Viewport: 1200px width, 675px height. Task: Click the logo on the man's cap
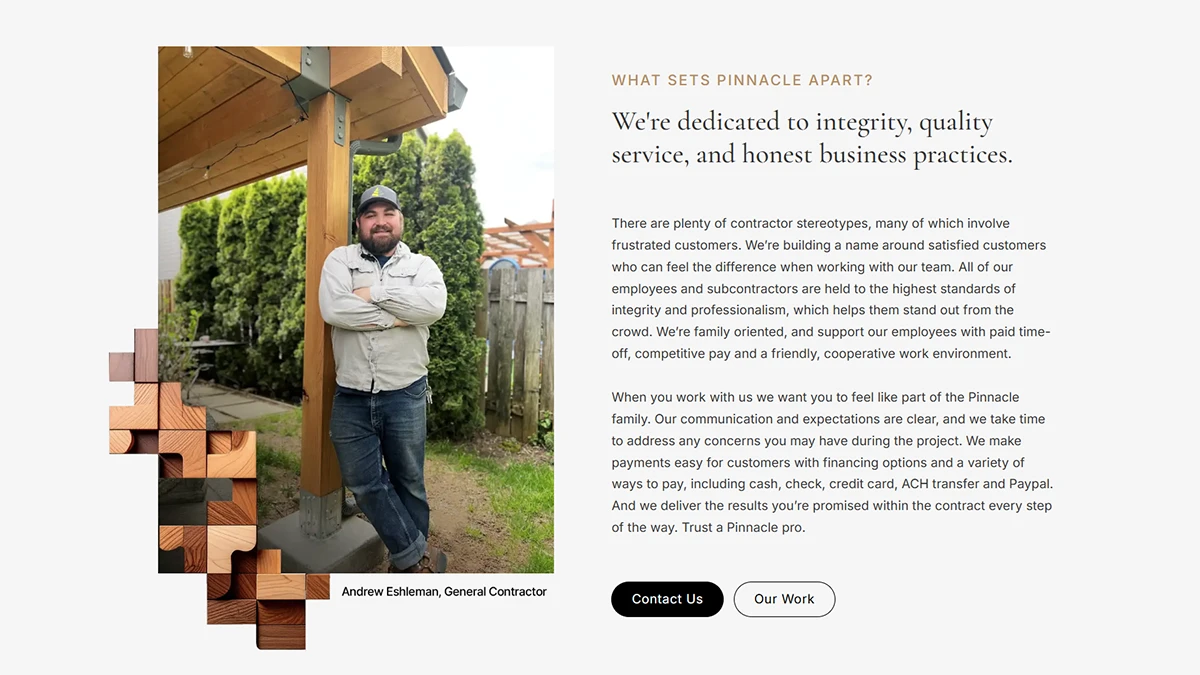click(378, 194)
